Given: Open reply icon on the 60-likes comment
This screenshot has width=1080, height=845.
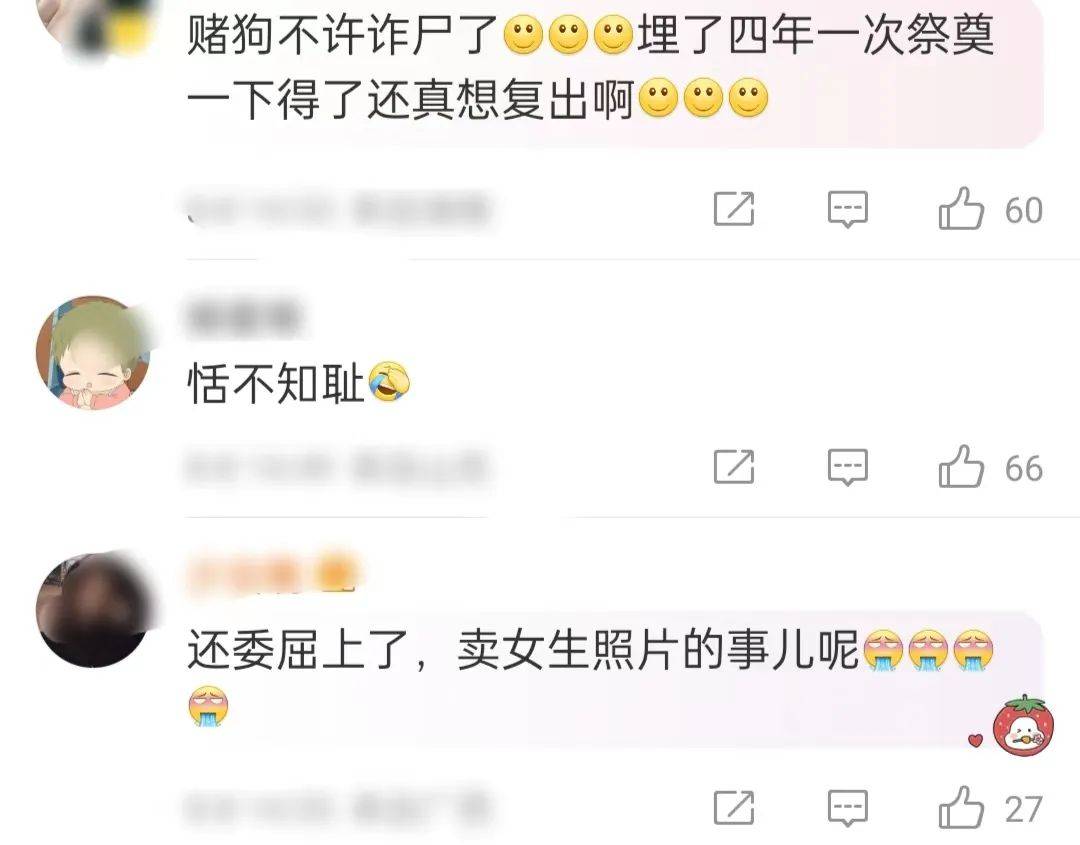Looking at the screenshot, I should (848, 209).
